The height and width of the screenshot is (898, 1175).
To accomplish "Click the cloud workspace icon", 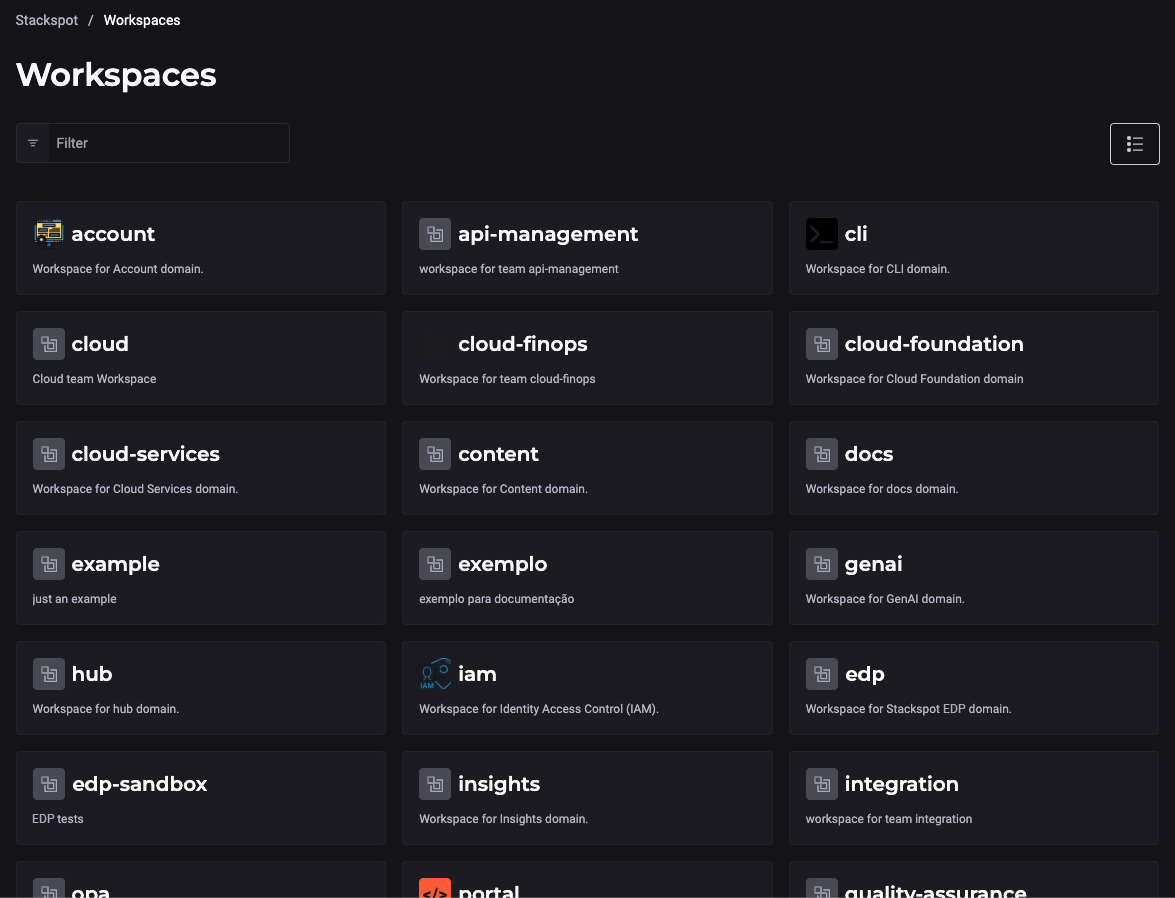I will point(49,344).
